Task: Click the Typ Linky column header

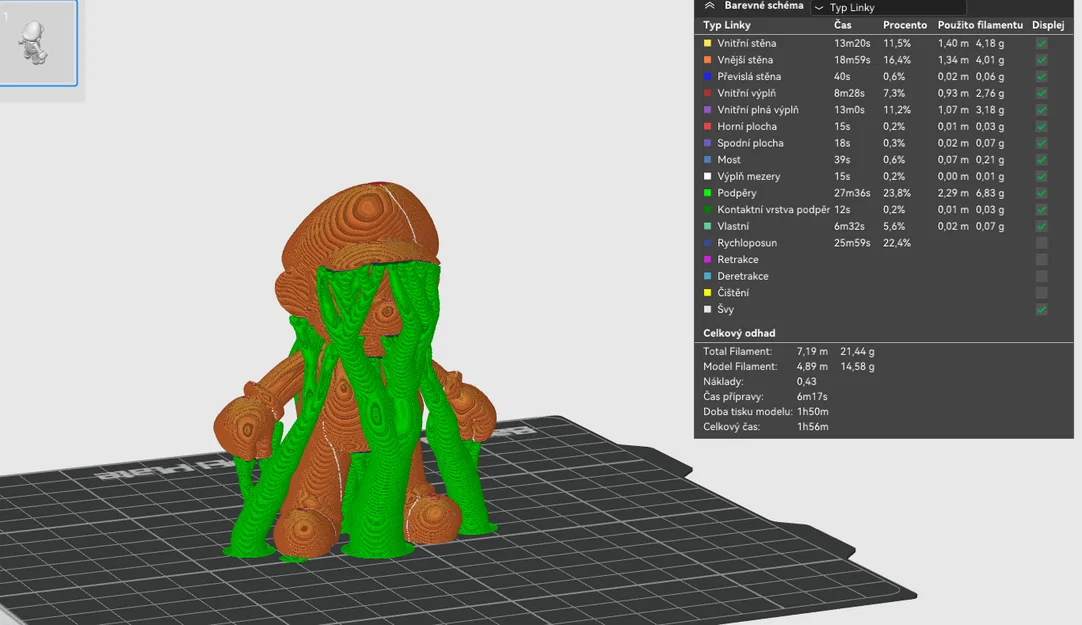Action: 727,25
